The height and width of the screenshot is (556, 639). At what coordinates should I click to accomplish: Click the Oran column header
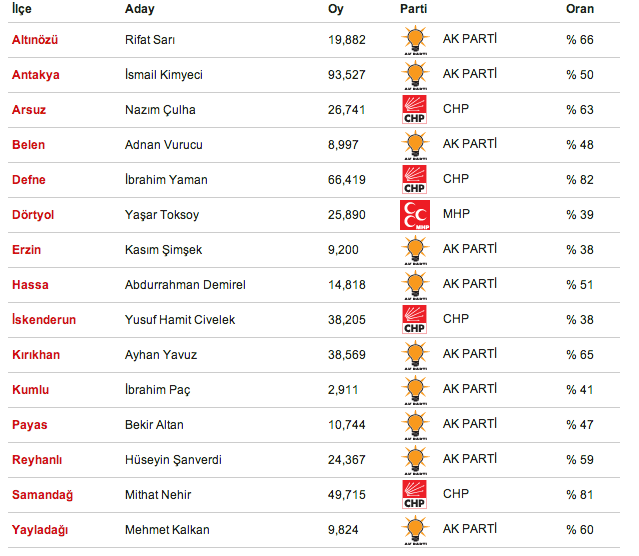579,9
